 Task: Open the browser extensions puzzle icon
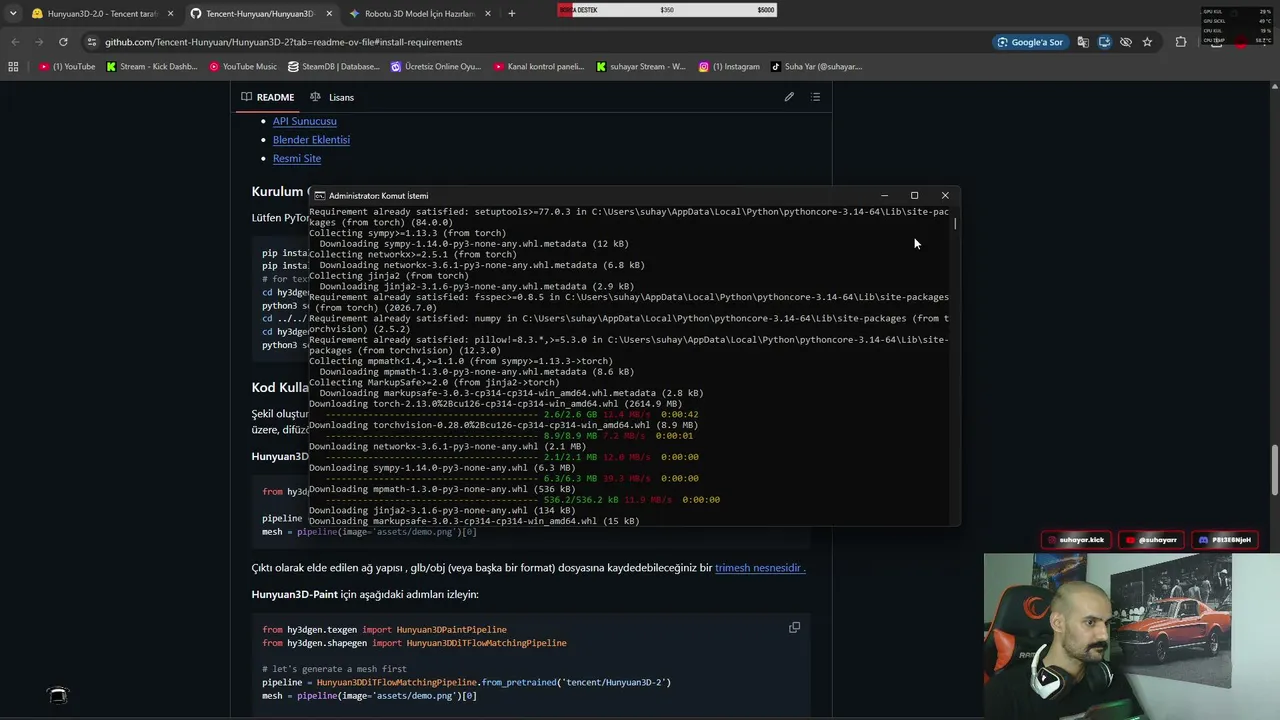tap(1181, 42)
